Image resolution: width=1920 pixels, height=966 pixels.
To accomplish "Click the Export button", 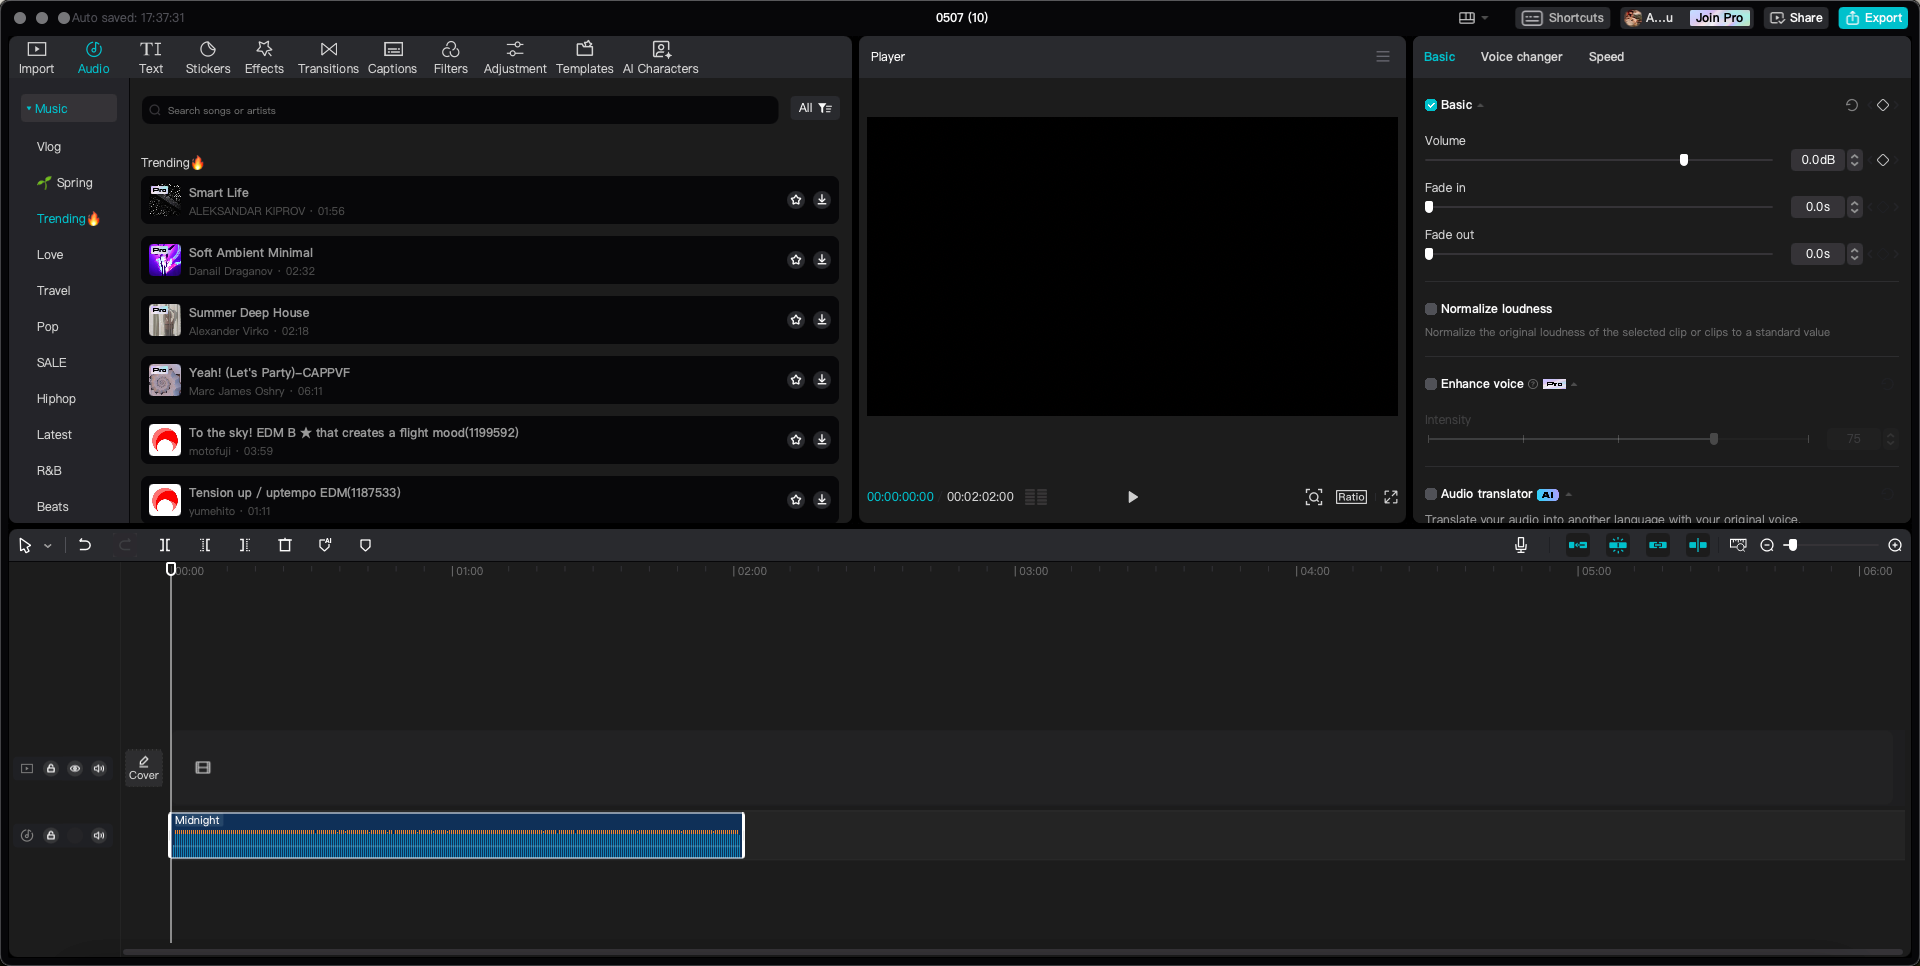I will 1873,17.
